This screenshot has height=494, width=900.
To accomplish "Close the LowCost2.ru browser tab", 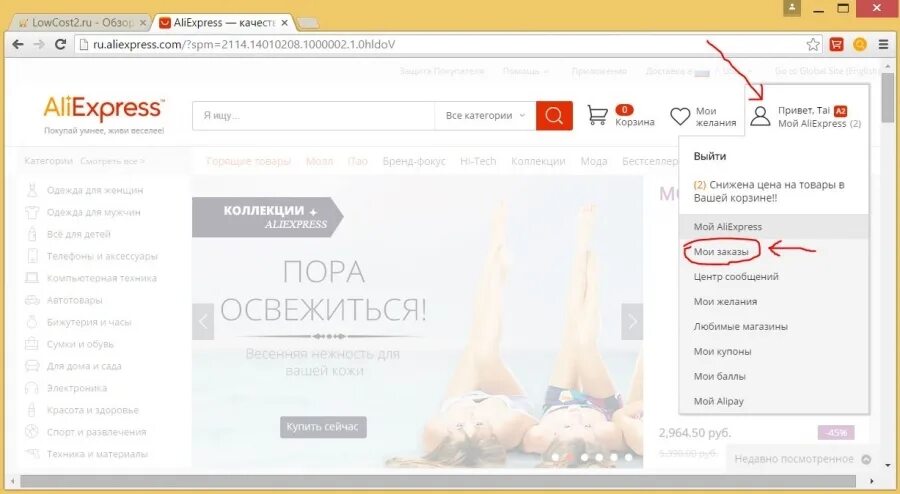I will [x=143, y=23].
